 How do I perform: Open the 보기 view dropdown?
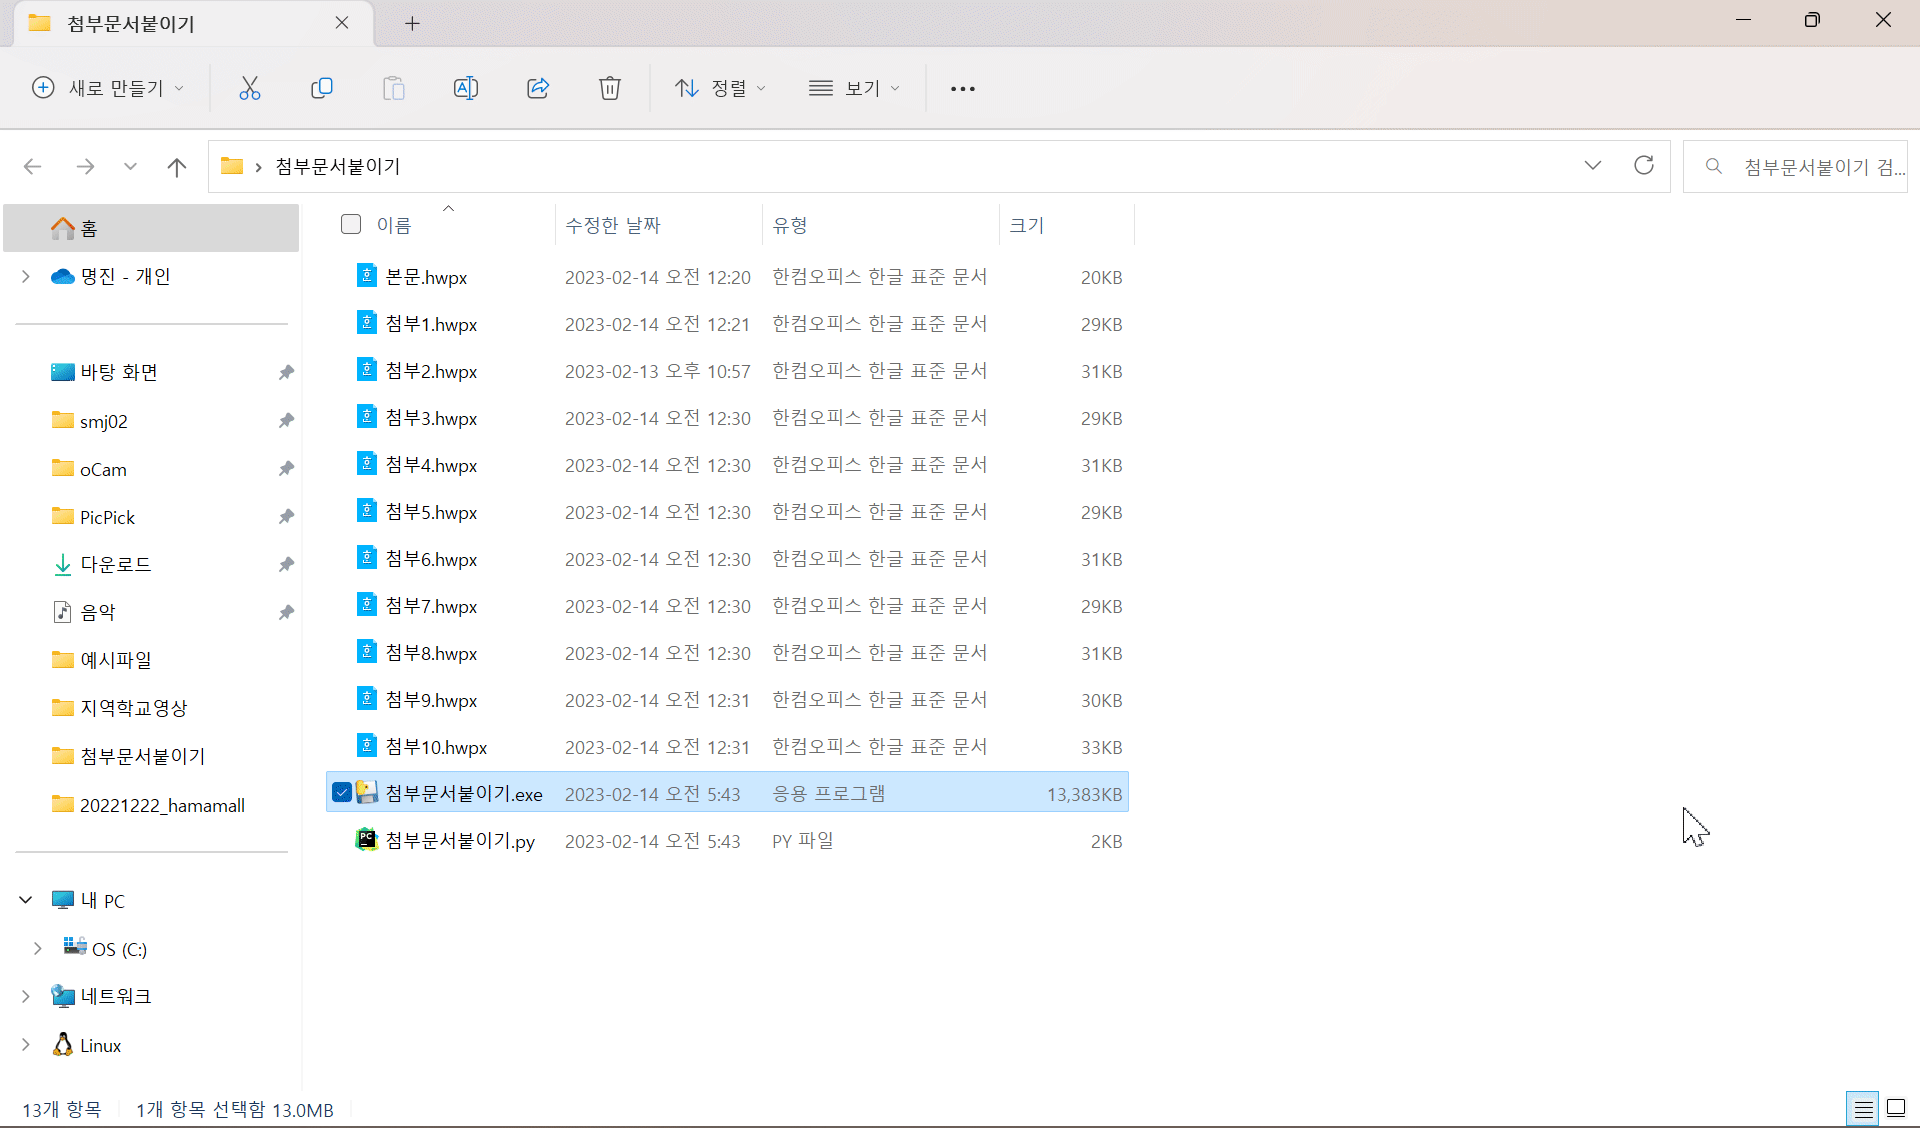click(x=854, y=88)
